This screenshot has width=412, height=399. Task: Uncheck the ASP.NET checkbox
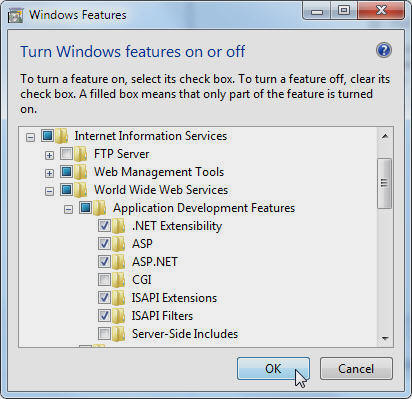(x=104, y=261)
